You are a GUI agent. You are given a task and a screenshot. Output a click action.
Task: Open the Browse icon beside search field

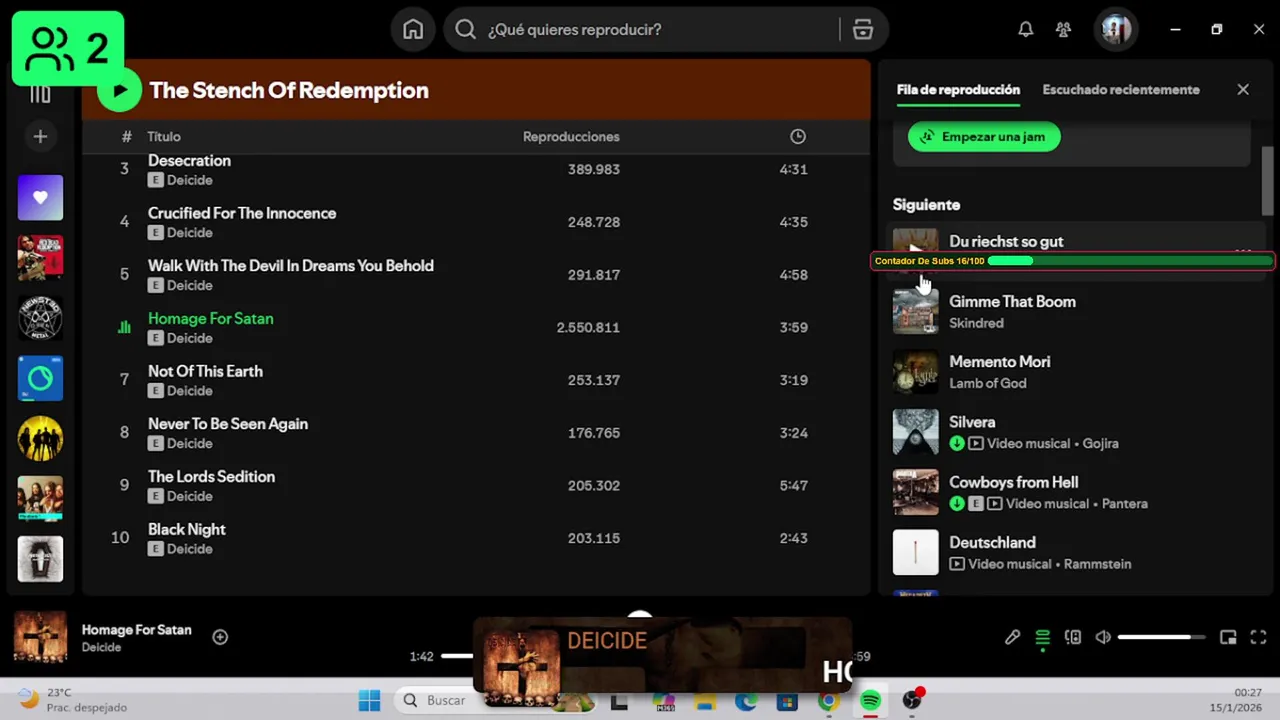pyautogui.click(x=863, y=30)
